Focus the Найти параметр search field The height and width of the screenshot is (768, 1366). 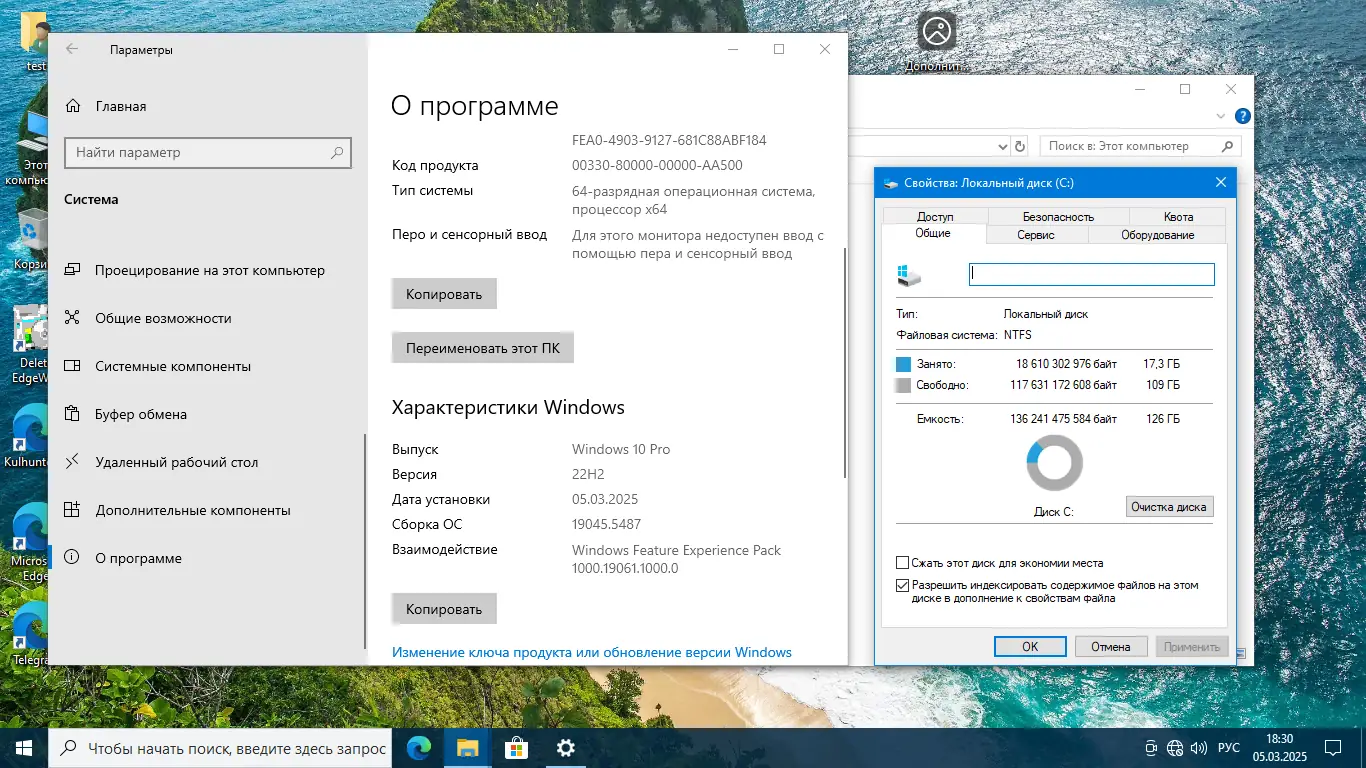tap(208, 153)
